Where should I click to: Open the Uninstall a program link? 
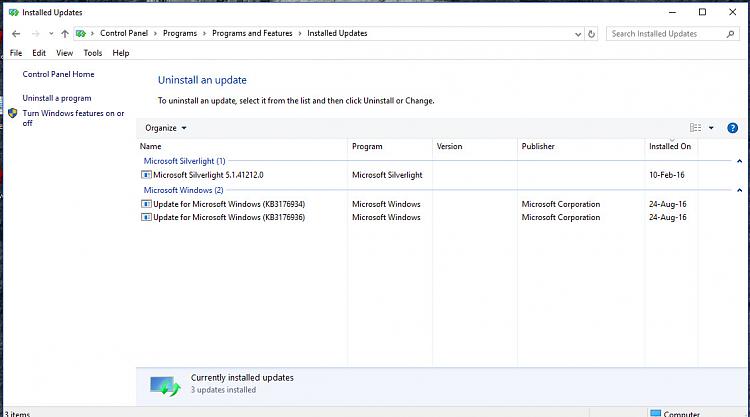coord(57,98)
